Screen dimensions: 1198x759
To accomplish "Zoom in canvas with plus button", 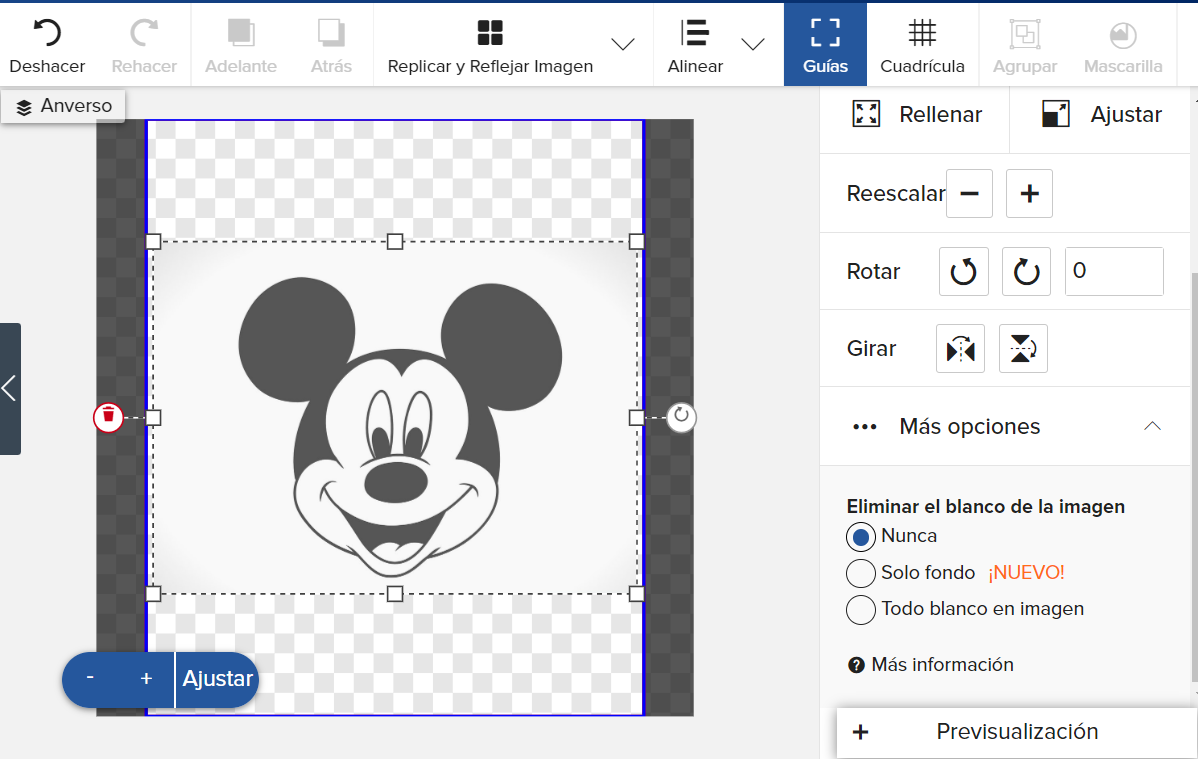I will click(146, 679).
